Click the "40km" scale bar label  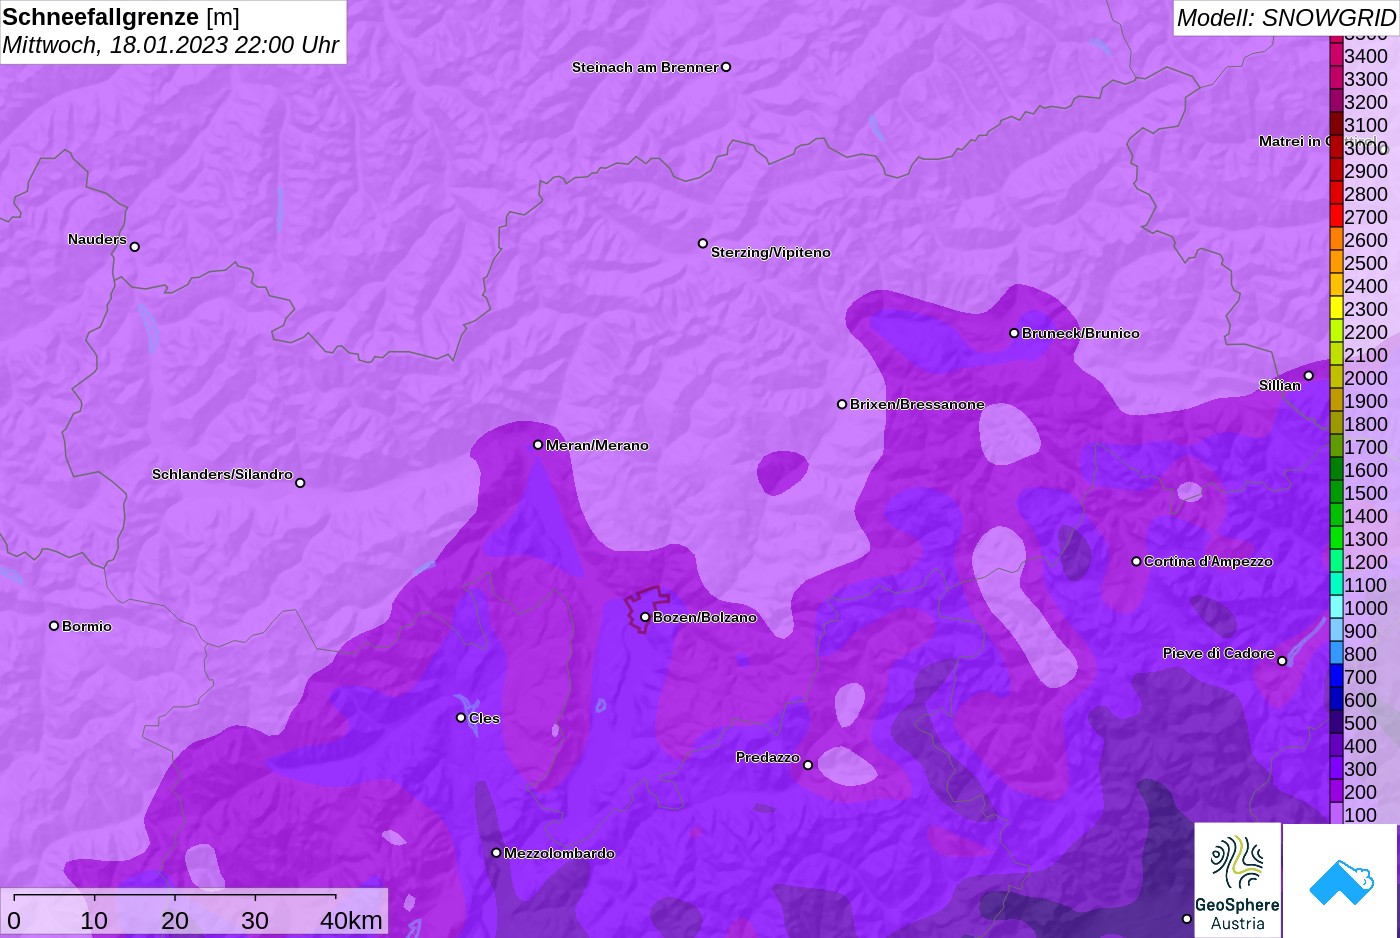pyautogui.click(x=351, y=920)
